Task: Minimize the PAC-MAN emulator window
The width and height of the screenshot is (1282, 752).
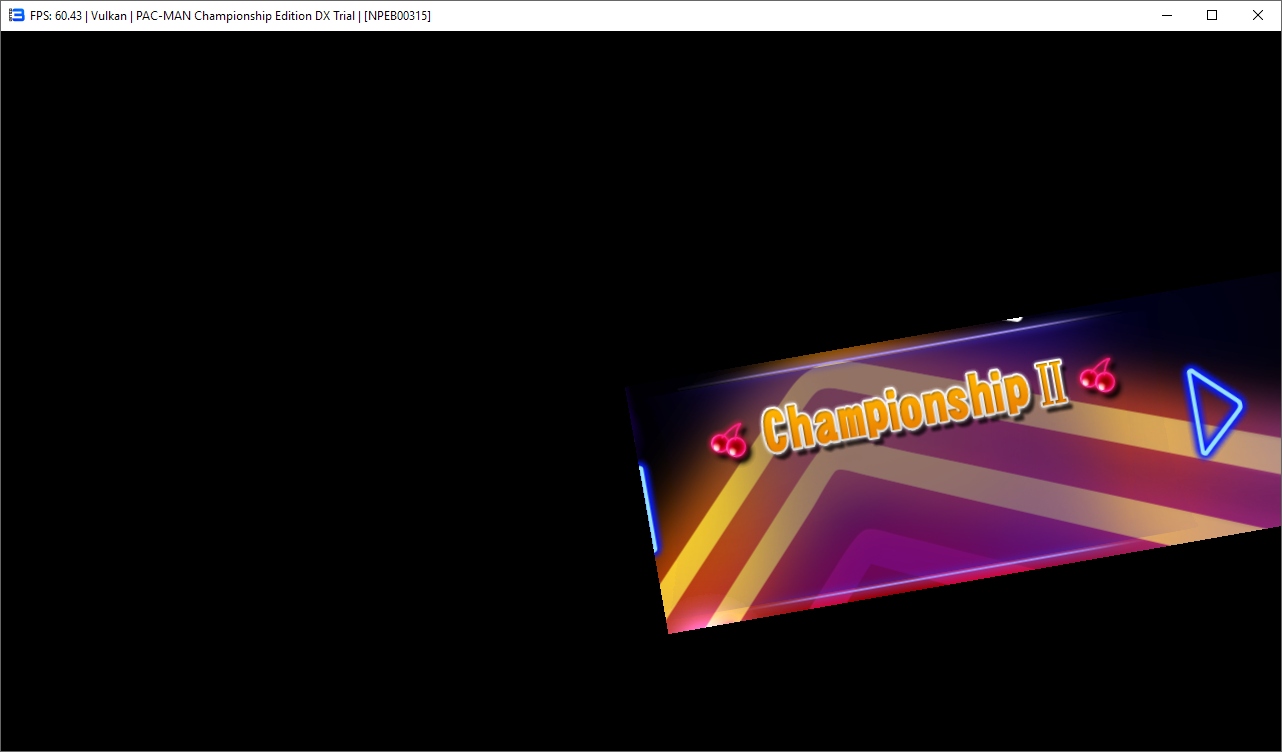Action: click(x=1166, y=15)
